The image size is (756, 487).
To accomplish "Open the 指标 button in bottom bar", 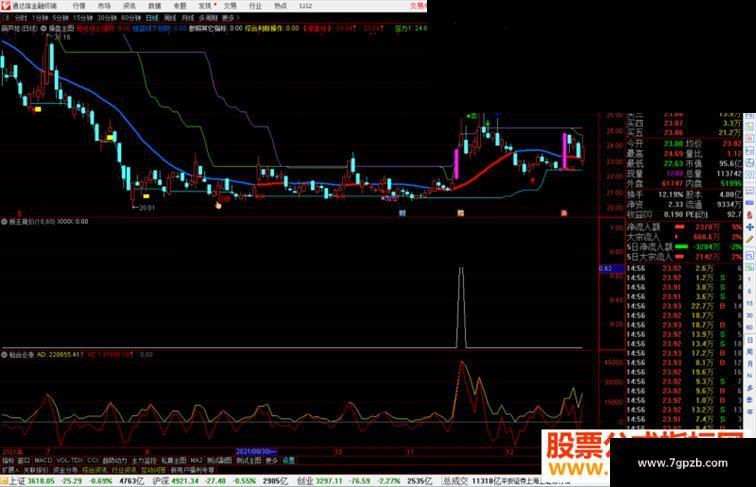I will (8, 460).
